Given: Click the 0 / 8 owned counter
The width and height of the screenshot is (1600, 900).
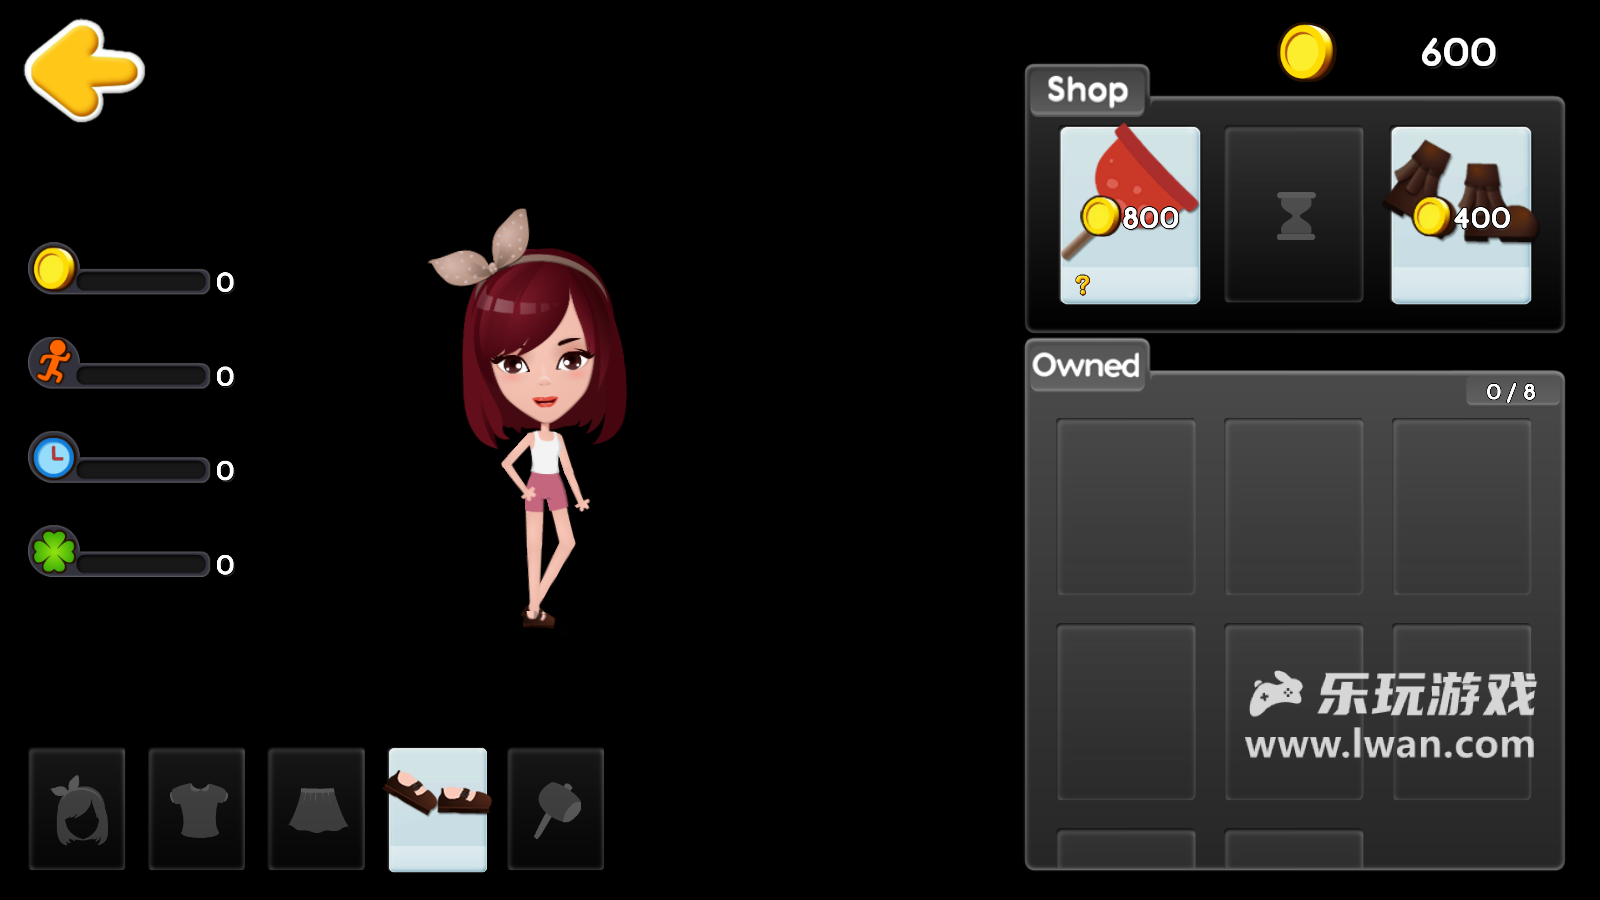Looking at the screenshot, I should pos(1511,392).
